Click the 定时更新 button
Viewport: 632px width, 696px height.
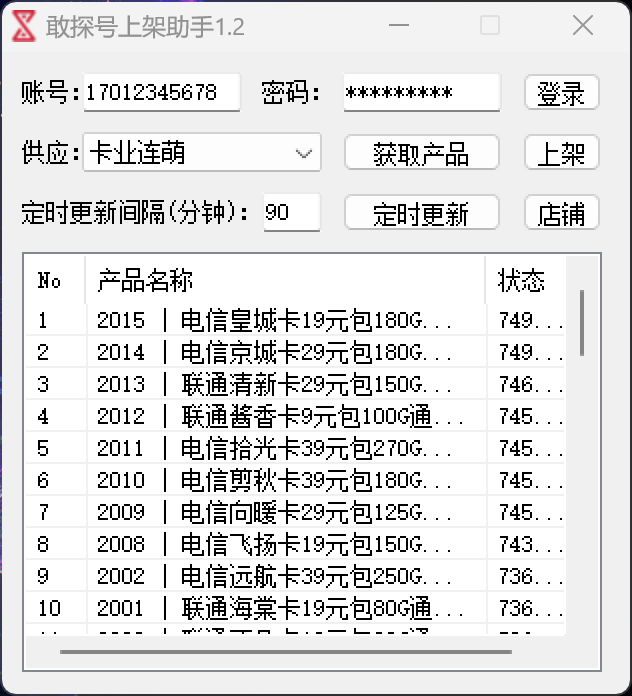(421, 213)
